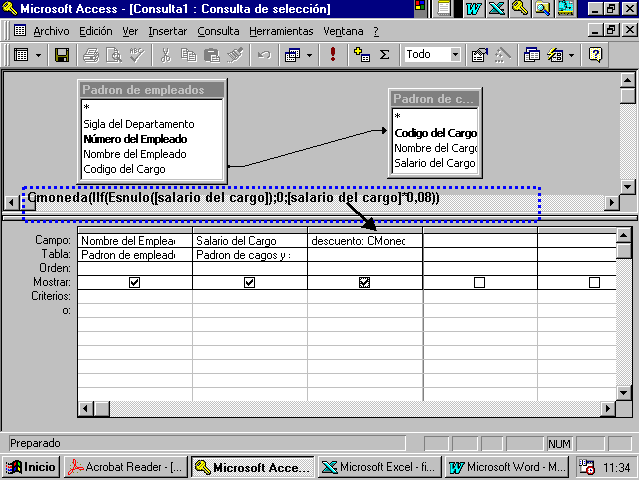This screenshot has height=480, width=639.
Task: Switch to Microsoft Excel taskbar button
Action: pyautogui.click(x=379, y=467)
